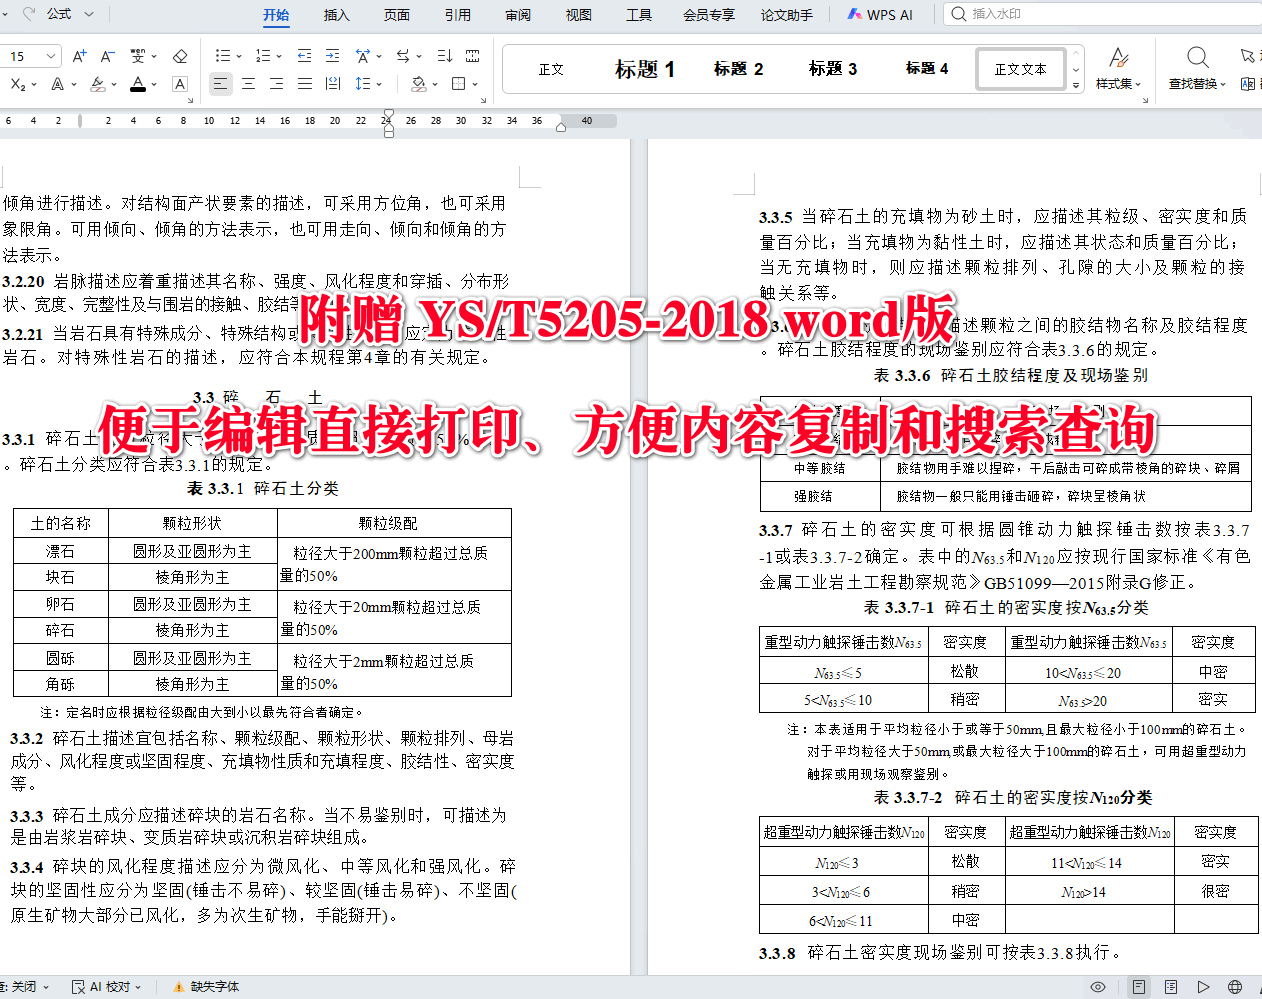This screenshot has width=1262, height=999.
Task: Click the subscript X₂ icon
Action: (x=18, y=84)
